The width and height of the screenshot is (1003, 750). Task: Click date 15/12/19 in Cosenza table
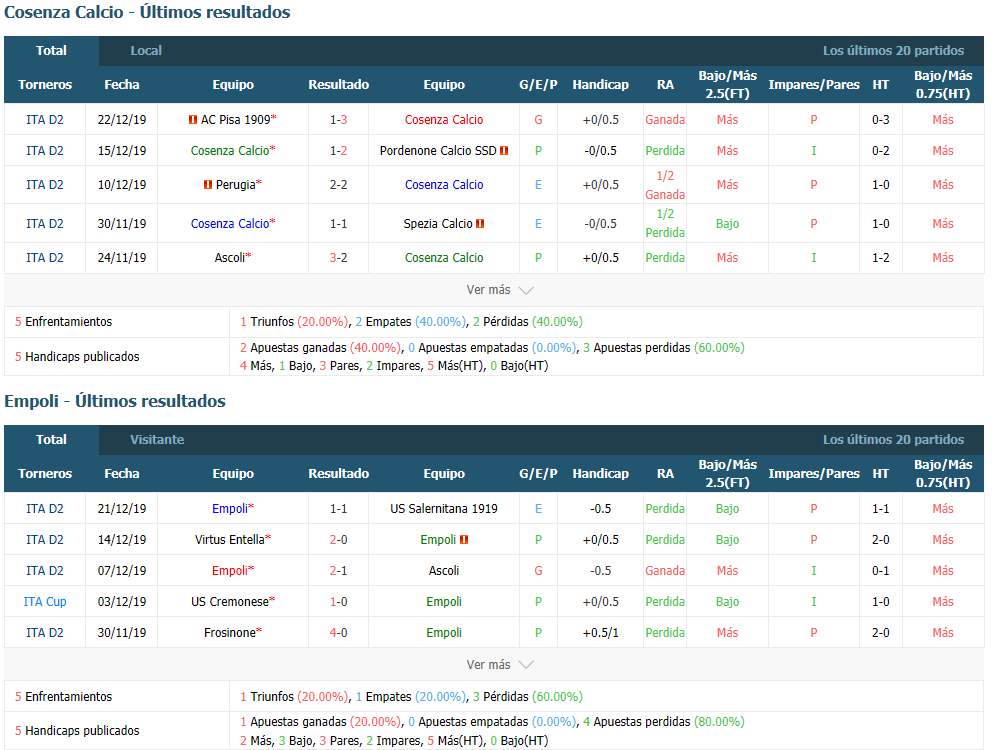(x=122, y=151)
